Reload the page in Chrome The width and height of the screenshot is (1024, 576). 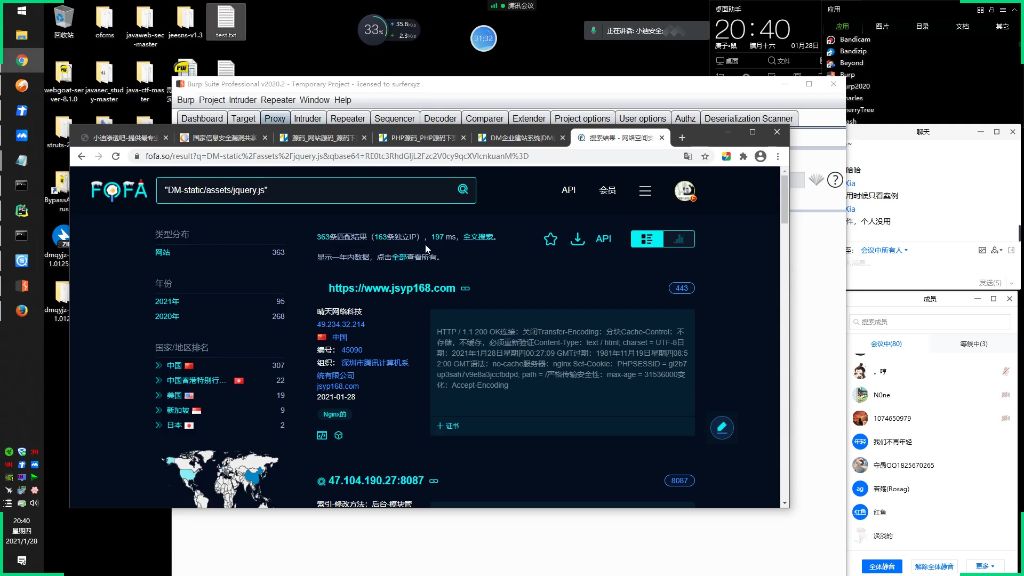point(116,156)
